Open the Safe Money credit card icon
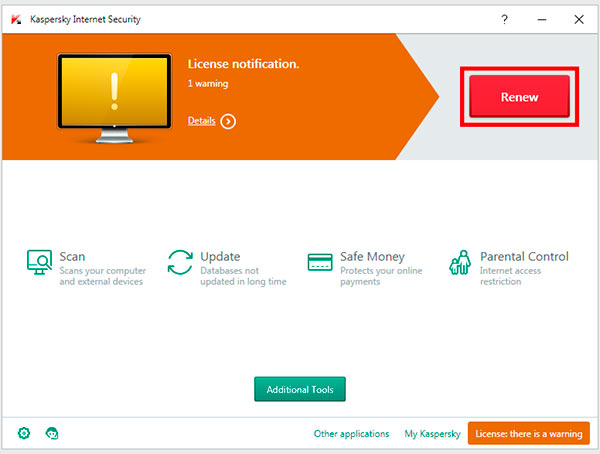 (x=320, y=263)
